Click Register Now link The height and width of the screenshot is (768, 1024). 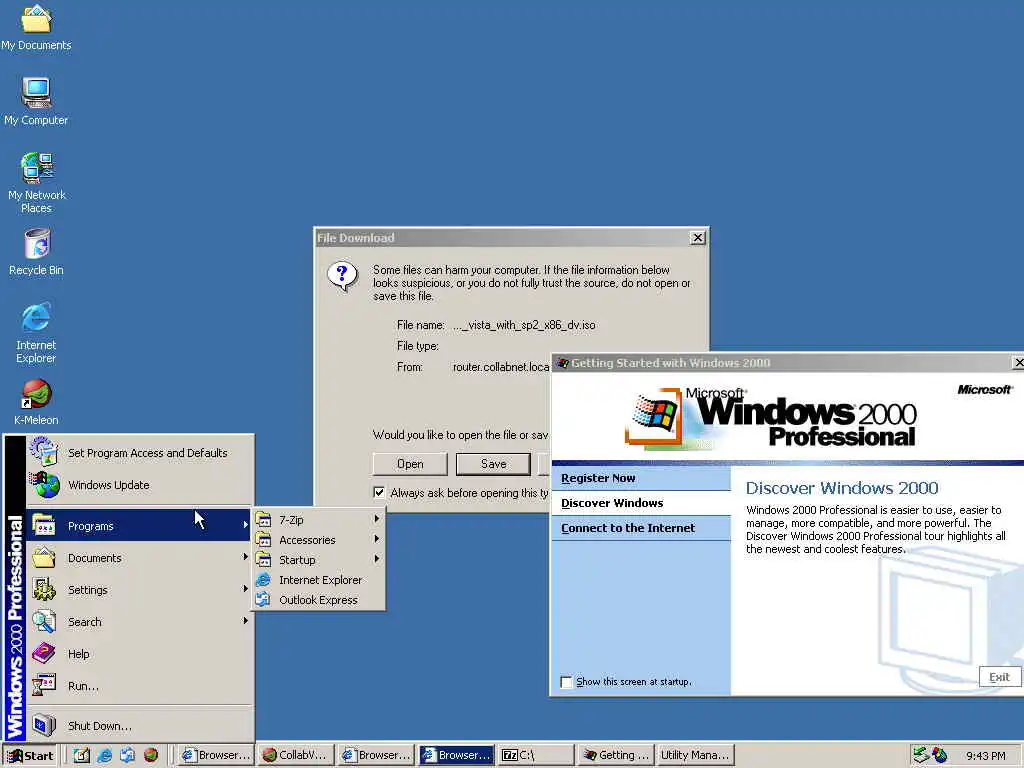click(598, 478)
